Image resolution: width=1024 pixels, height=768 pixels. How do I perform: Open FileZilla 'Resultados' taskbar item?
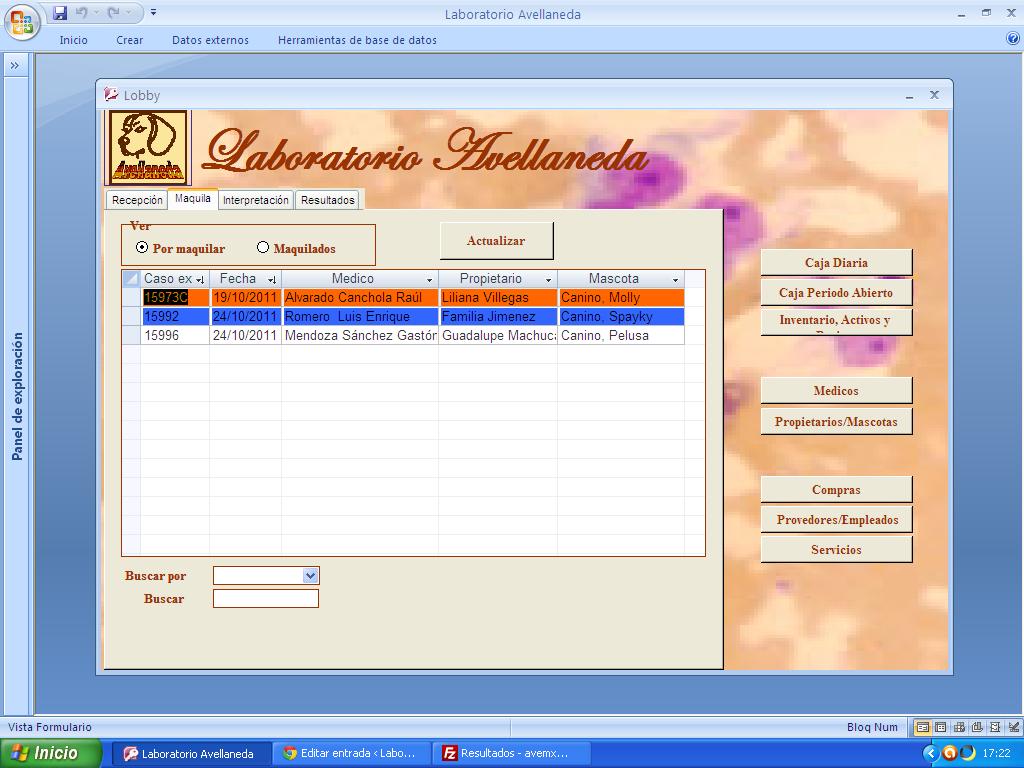click(x=512, y=753)
